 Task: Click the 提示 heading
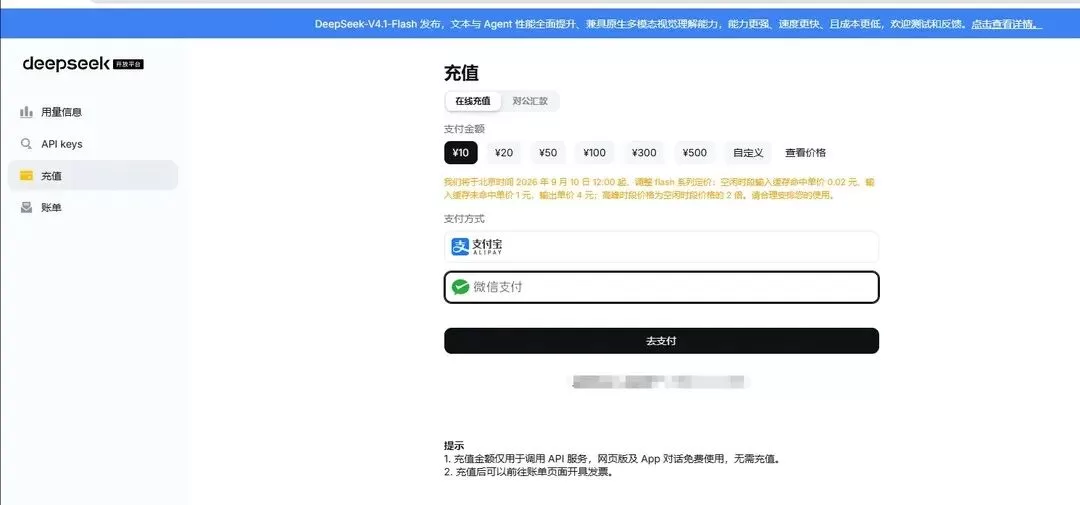(454, 446)
